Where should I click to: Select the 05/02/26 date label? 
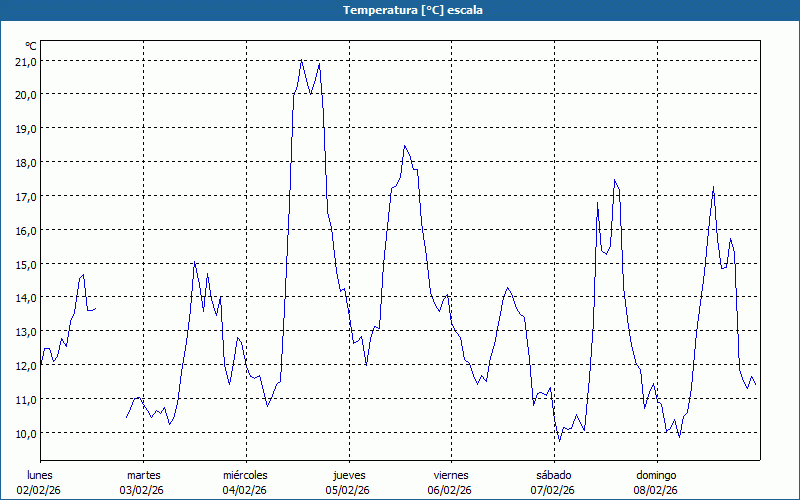coord(348,490)
